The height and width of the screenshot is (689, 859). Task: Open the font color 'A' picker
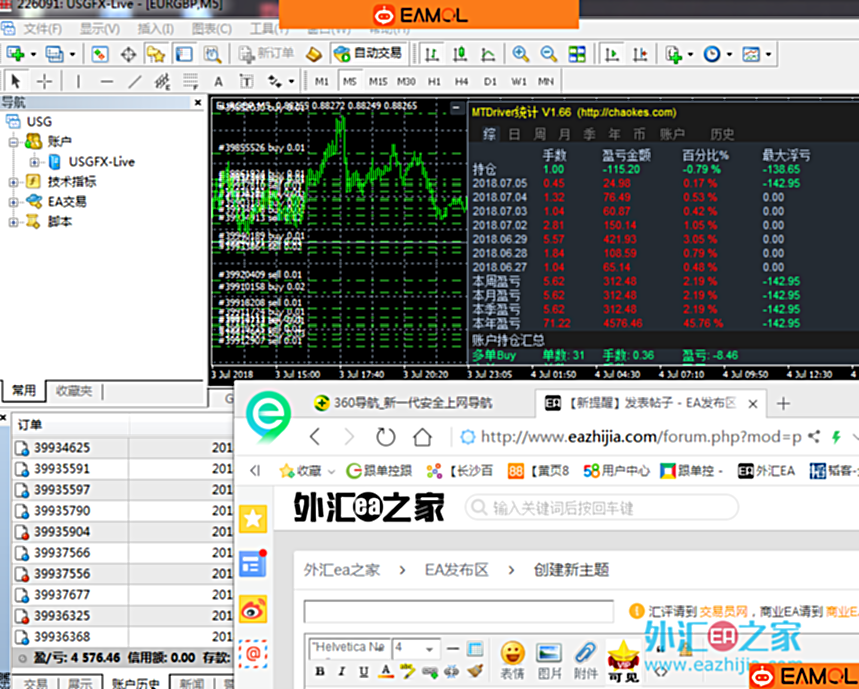click(386, 672)
